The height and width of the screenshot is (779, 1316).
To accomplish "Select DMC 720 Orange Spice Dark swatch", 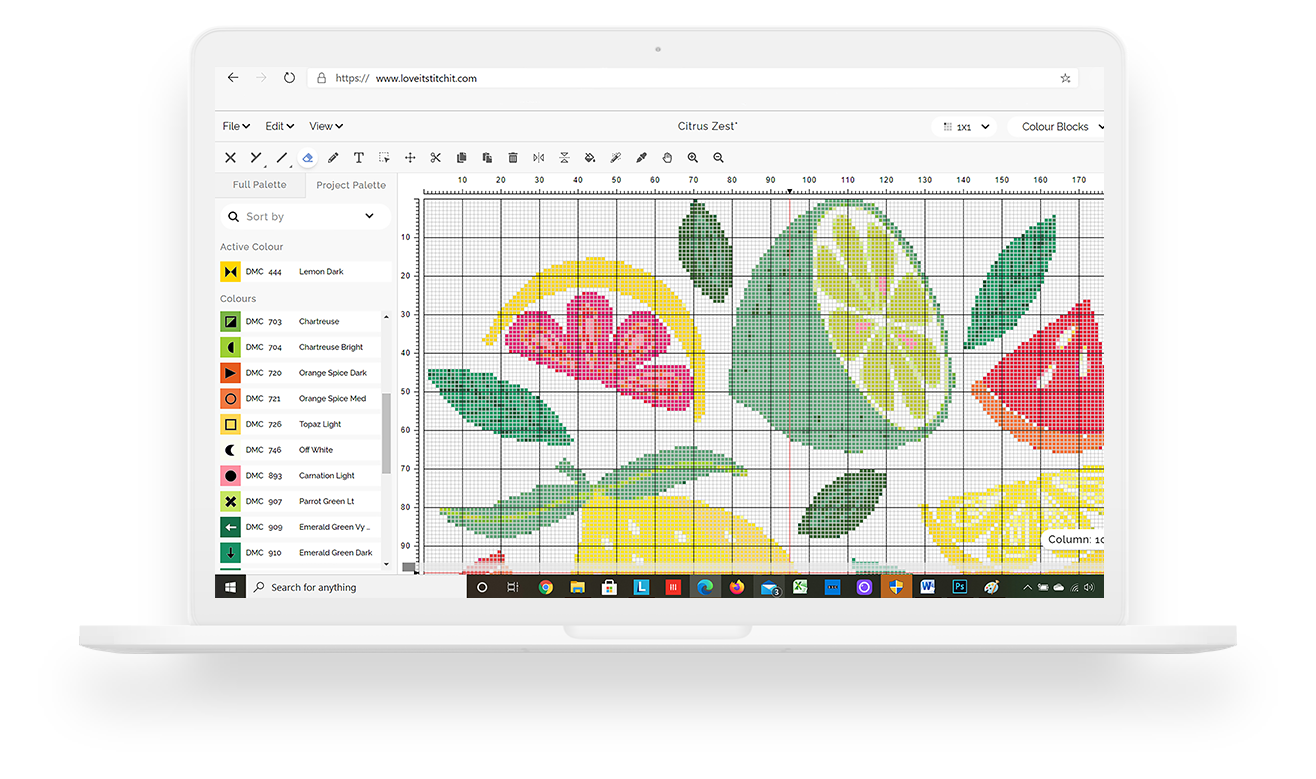I will point(231,373).
